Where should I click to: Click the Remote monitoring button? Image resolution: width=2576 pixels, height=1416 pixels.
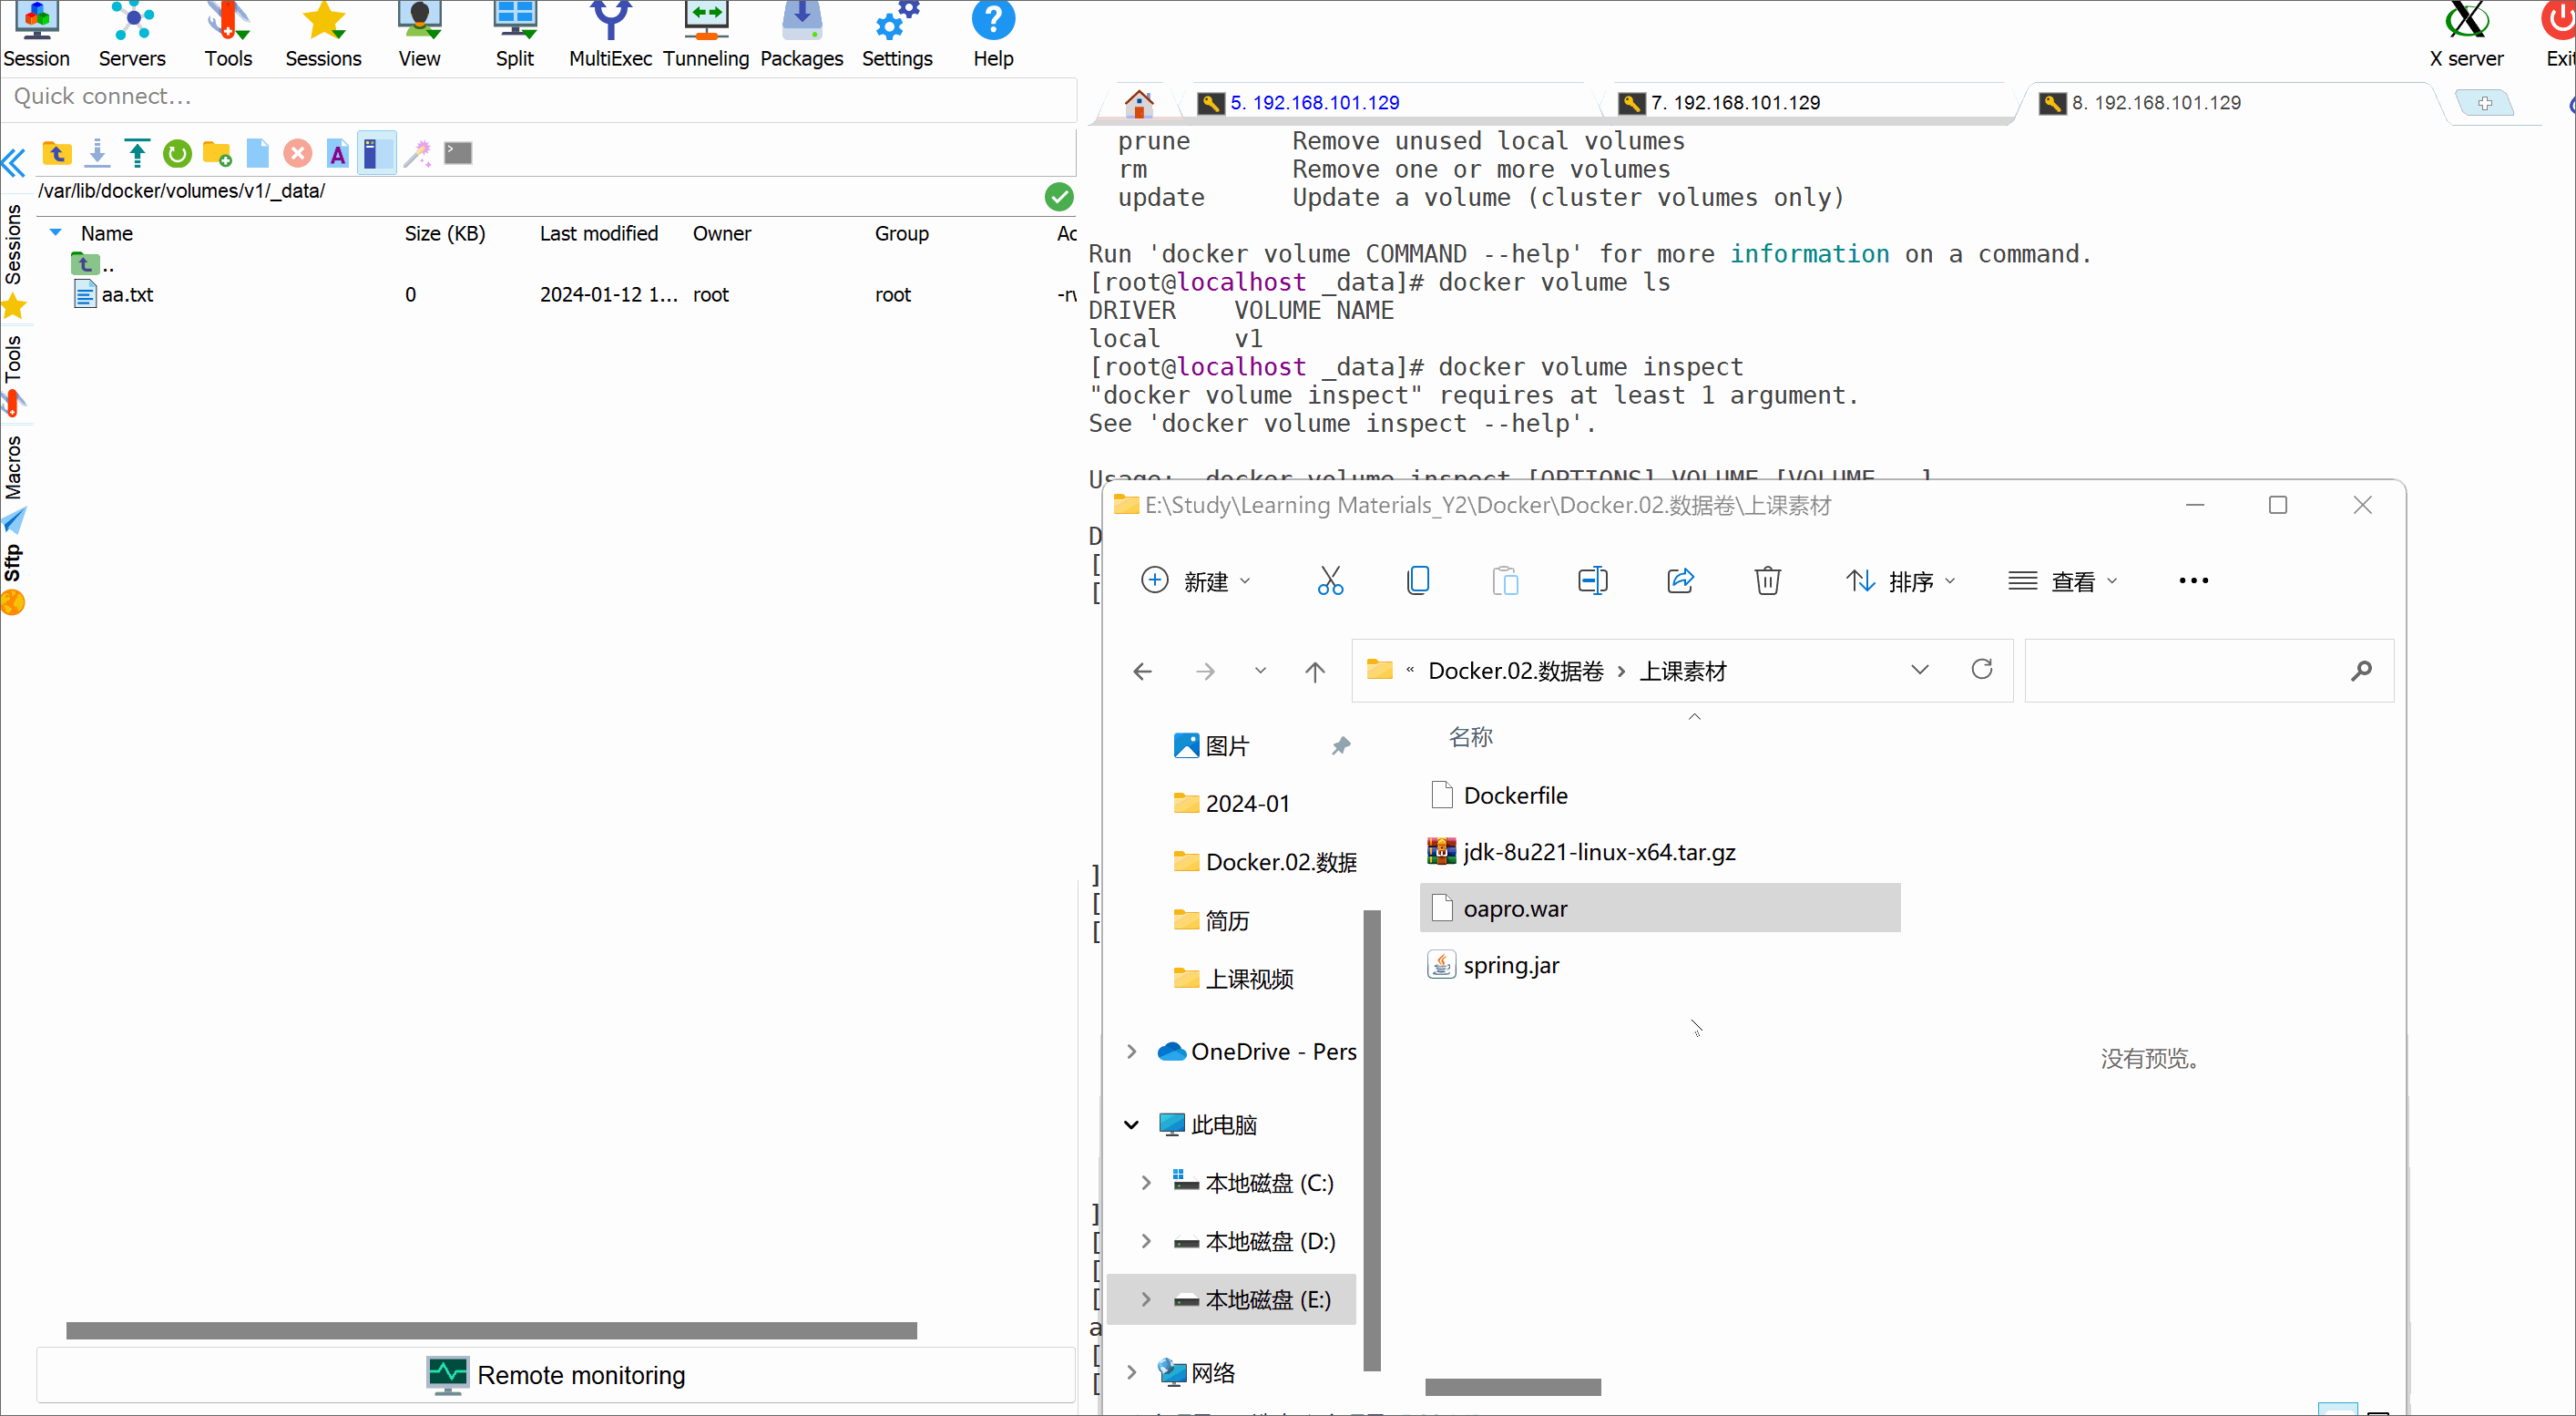(x=556, y=1375)
